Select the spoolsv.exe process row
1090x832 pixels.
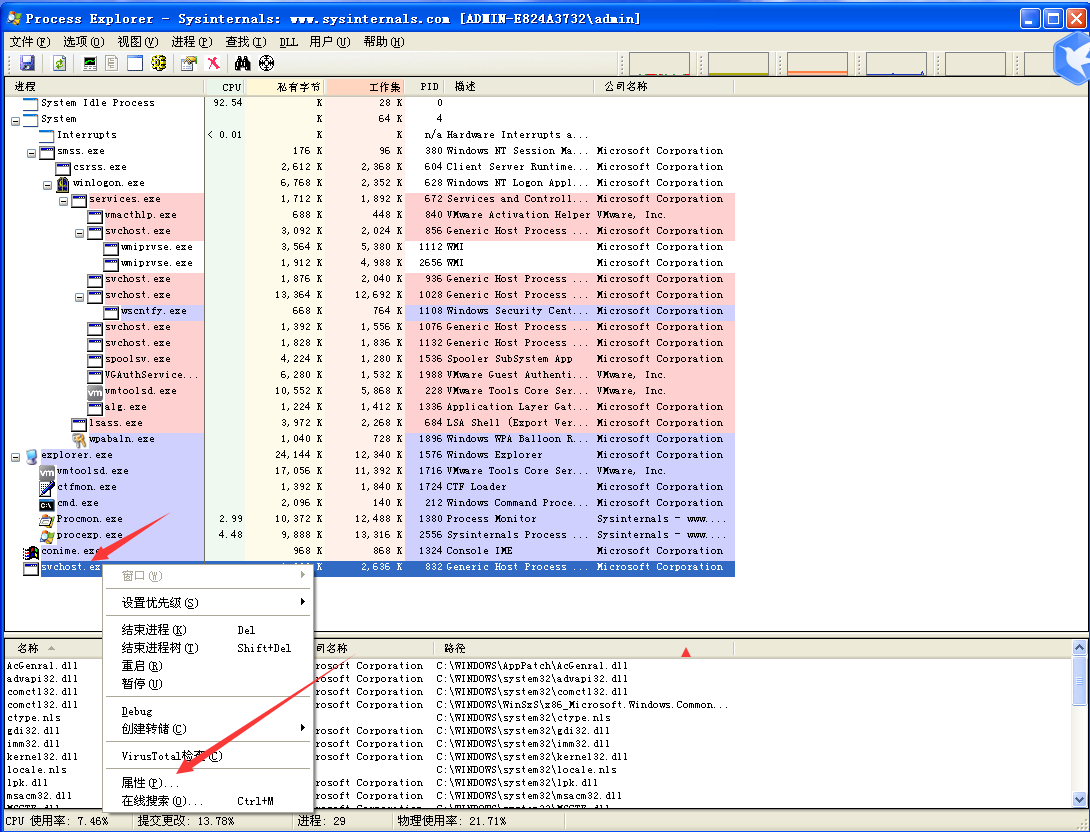click(x=369, y=359)
